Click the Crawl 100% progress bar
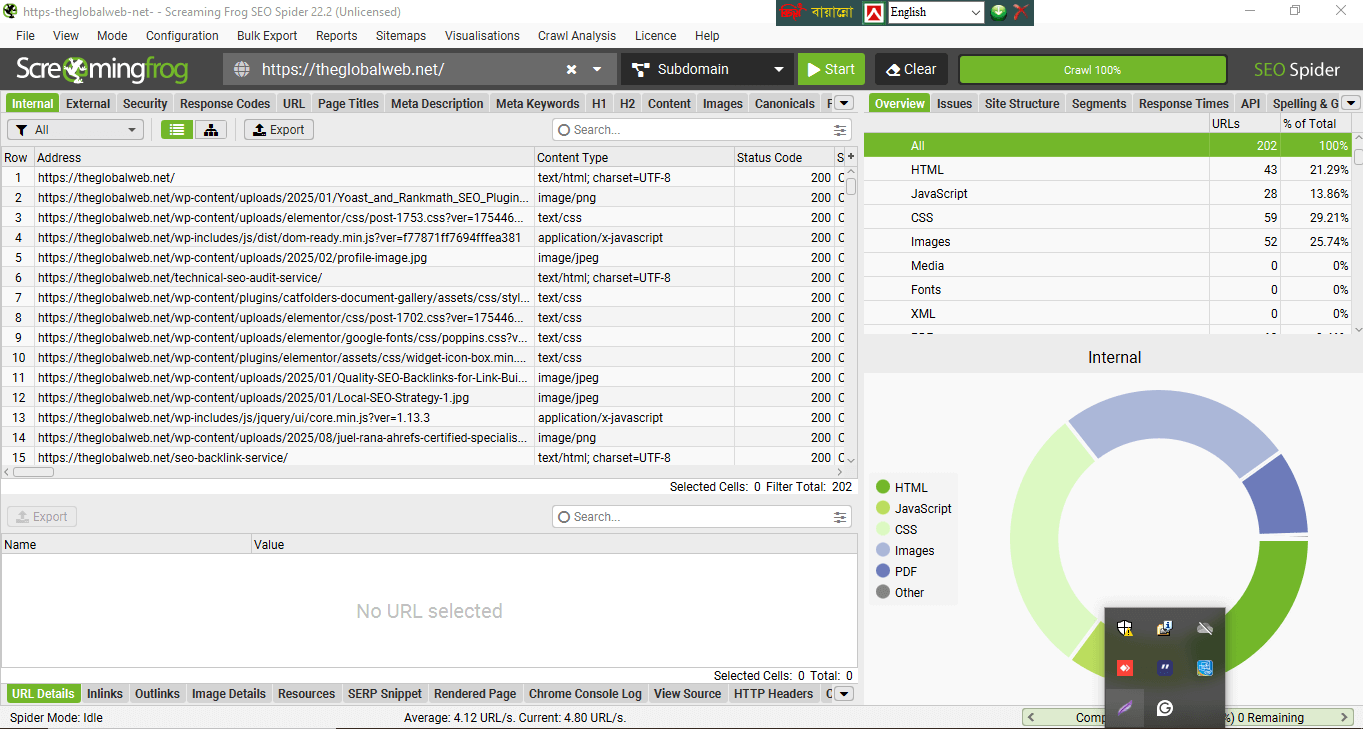 tap(1092, 70)
